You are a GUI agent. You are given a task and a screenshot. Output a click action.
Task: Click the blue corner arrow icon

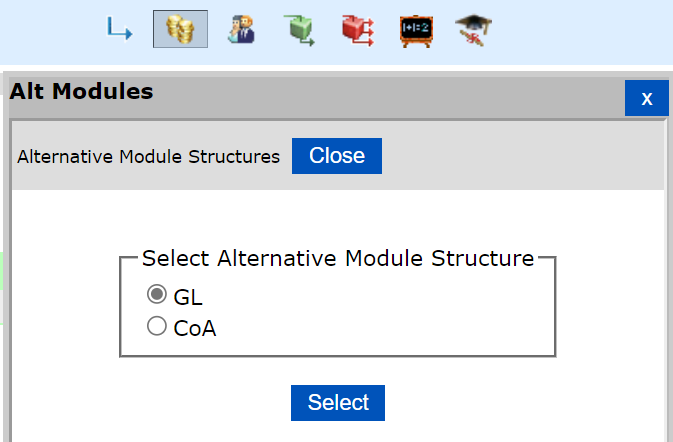pos(120,30)
